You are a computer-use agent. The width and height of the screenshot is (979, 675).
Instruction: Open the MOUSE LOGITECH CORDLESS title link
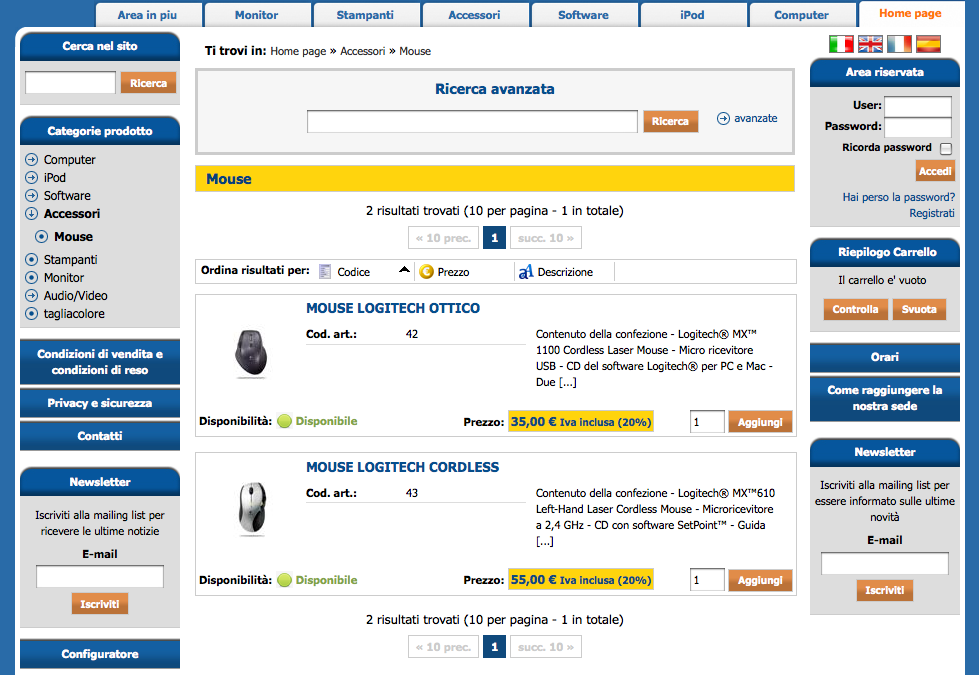click(x=402, y=467)
